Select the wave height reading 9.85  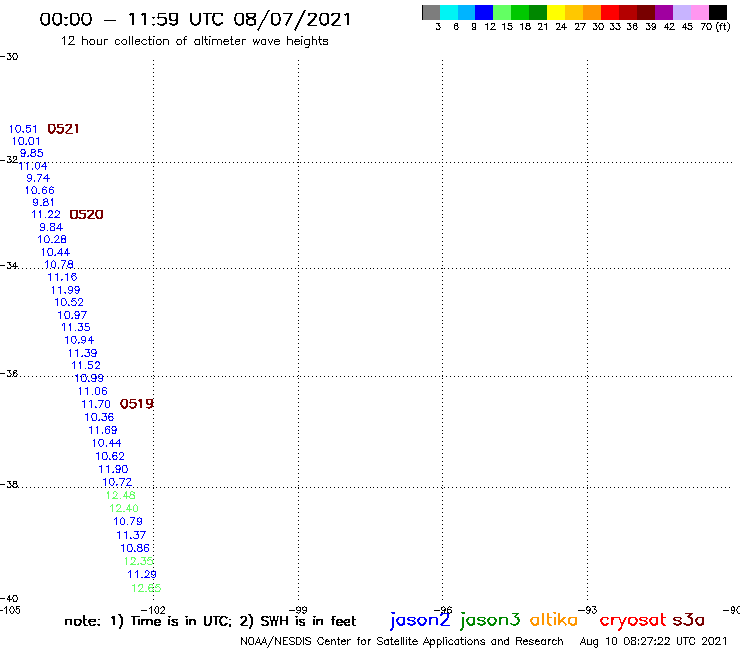coord(32,153)
